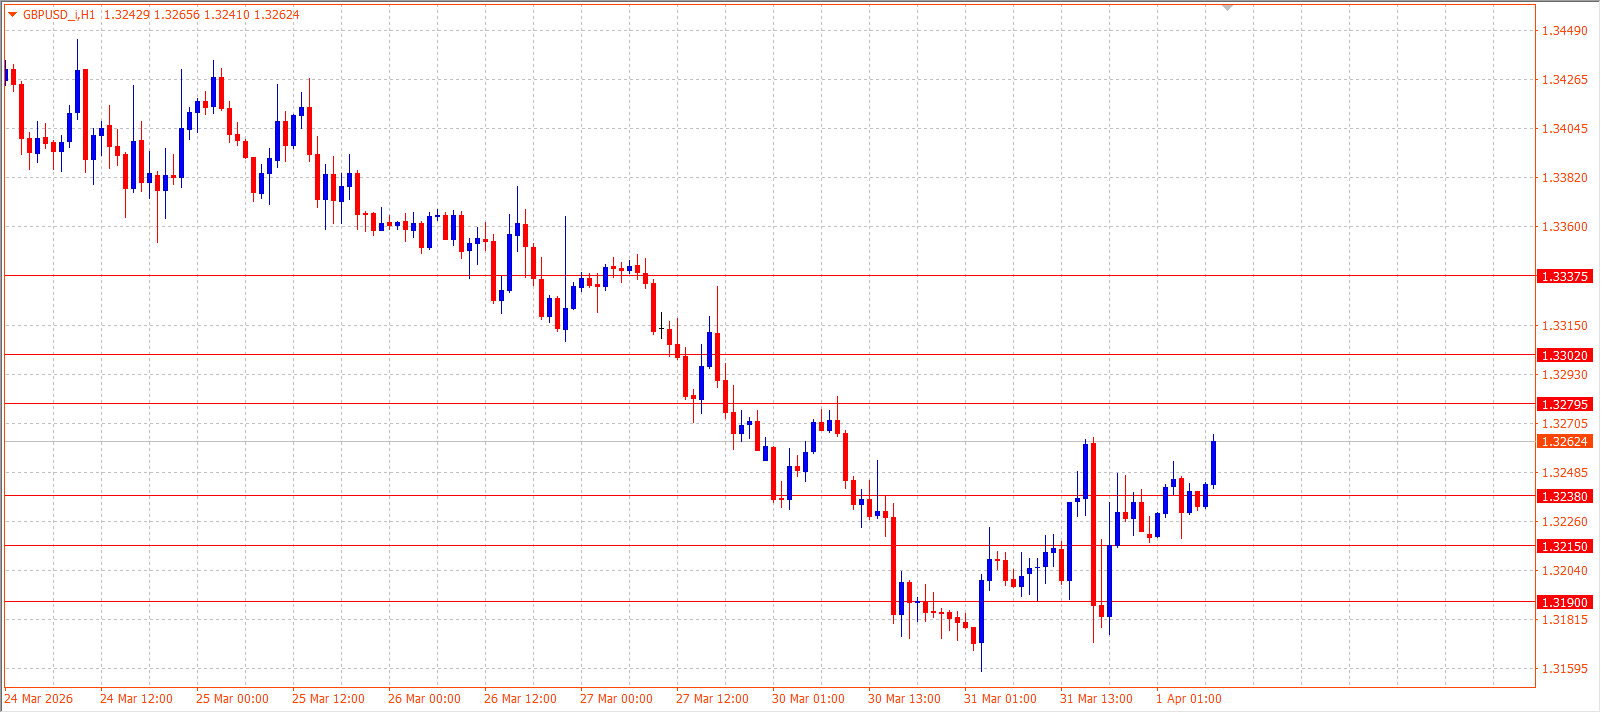
Task: Click the 24 Mar 2026 date label
Action: coord(39,699)
